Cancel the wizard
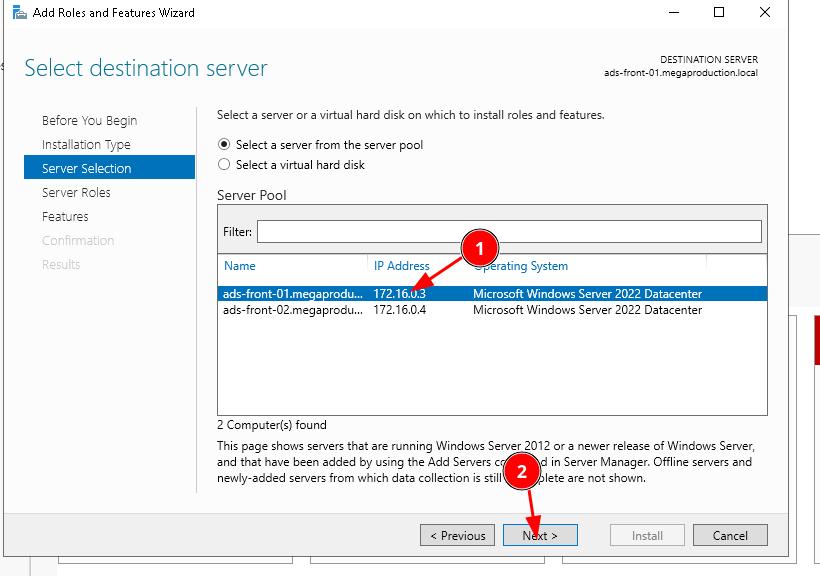 pyautogui.click(x=730, y=536)
